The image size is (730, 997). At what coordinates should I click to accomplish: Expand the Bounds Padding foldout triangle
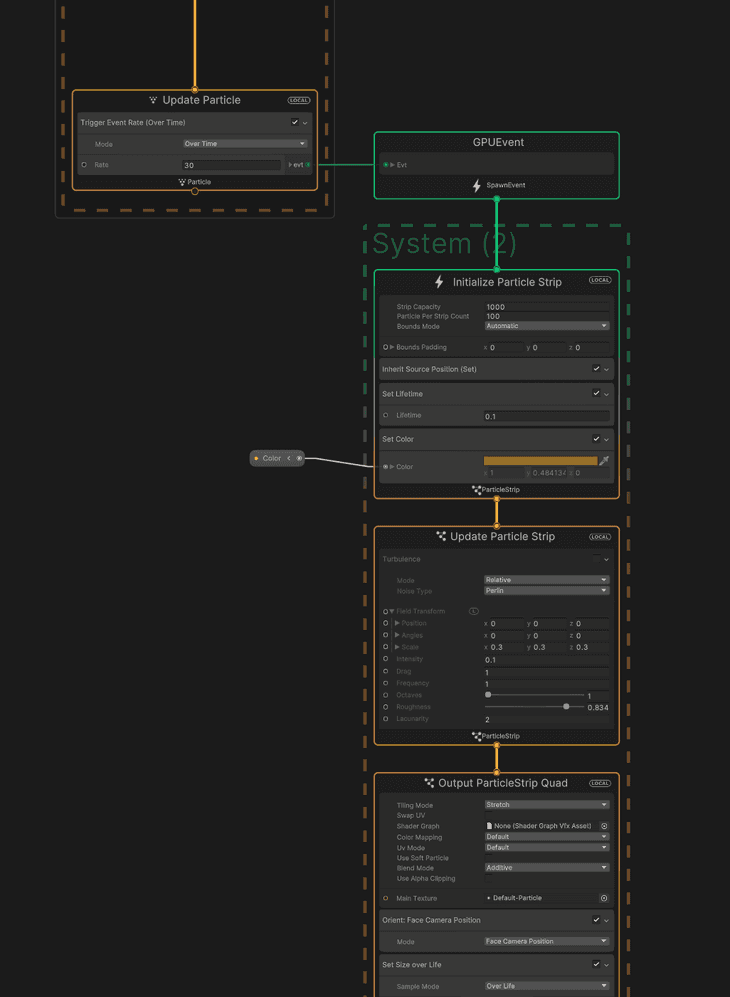(392, 347)
